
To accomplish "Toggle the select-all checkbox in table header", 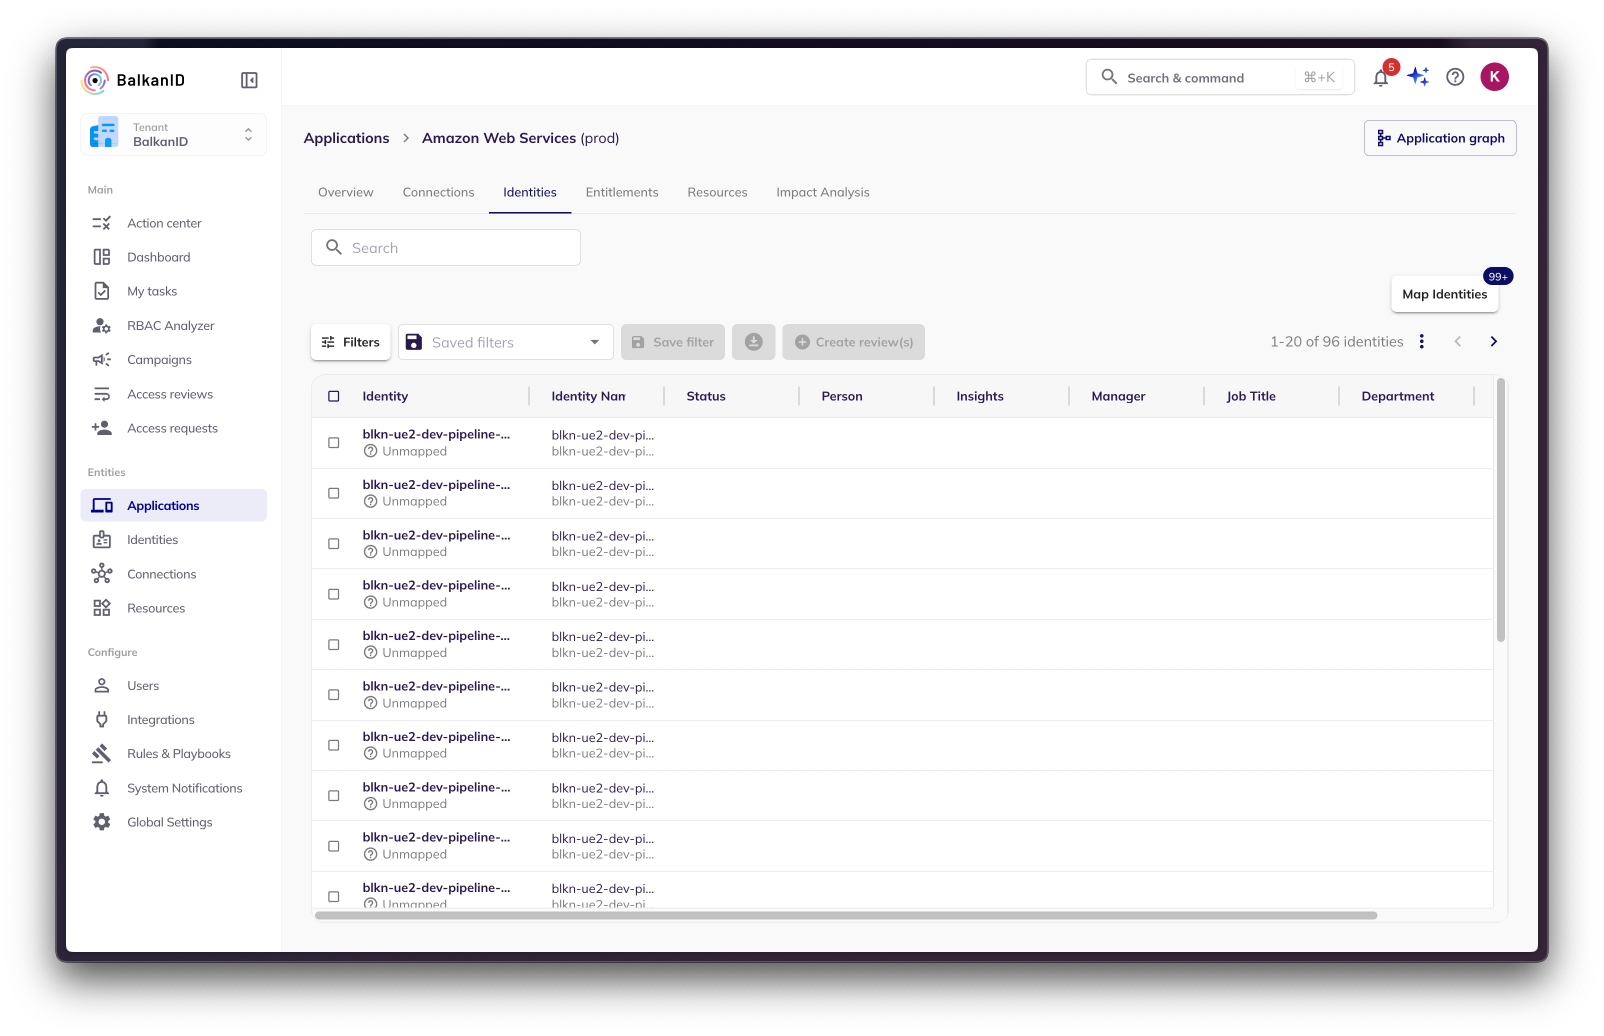I will click(x=334, y=396).
